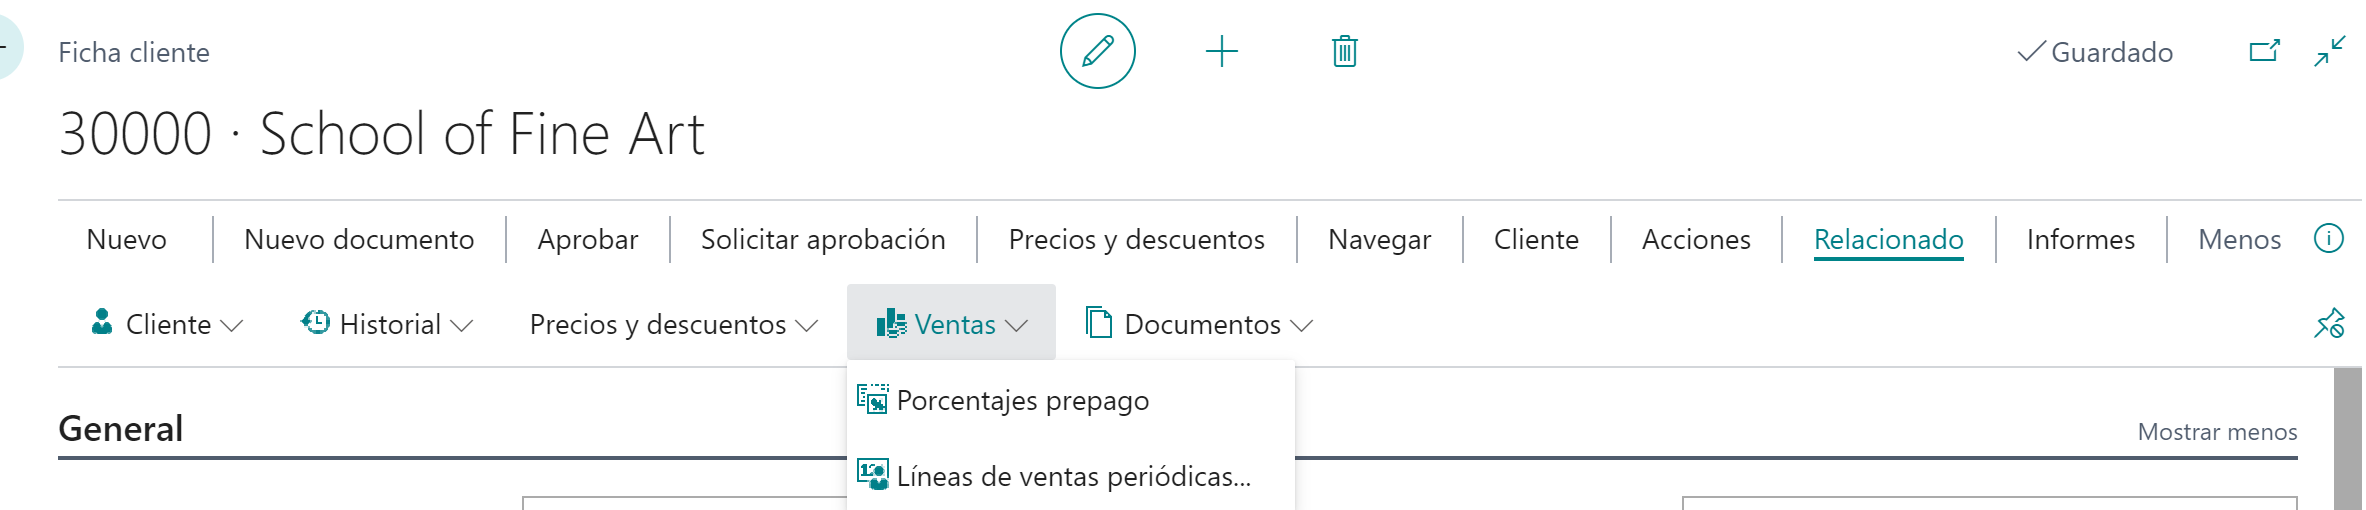Screen dimensions: 2366x510
Task: Click the plus icon to create new customer
Action: click(1221, 51)
